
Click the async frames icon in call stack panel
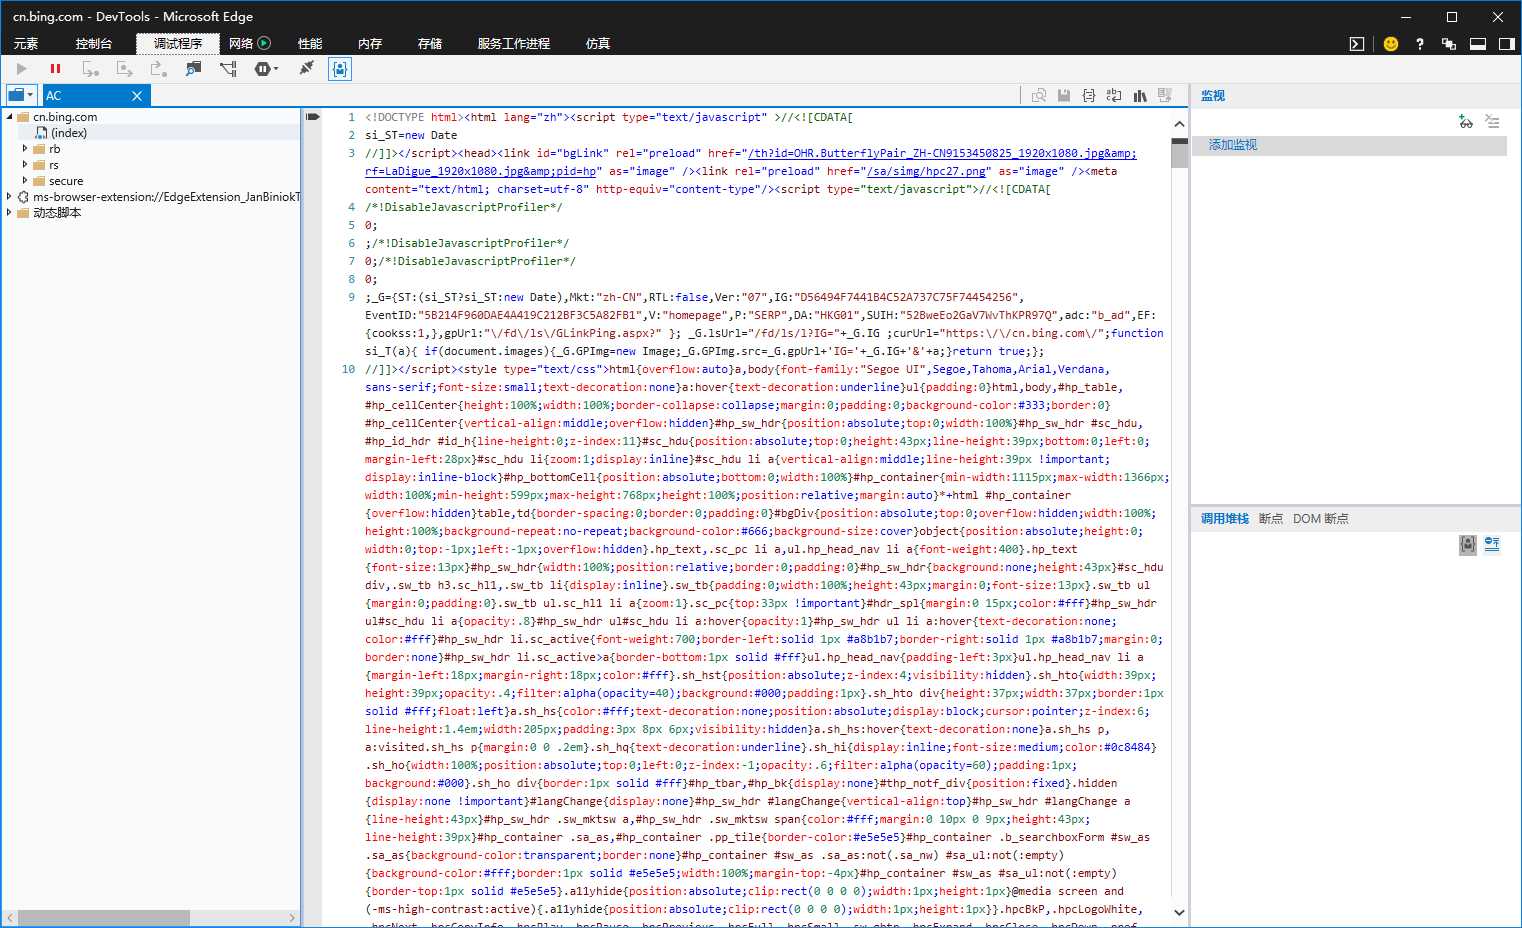click(1492, 544)
